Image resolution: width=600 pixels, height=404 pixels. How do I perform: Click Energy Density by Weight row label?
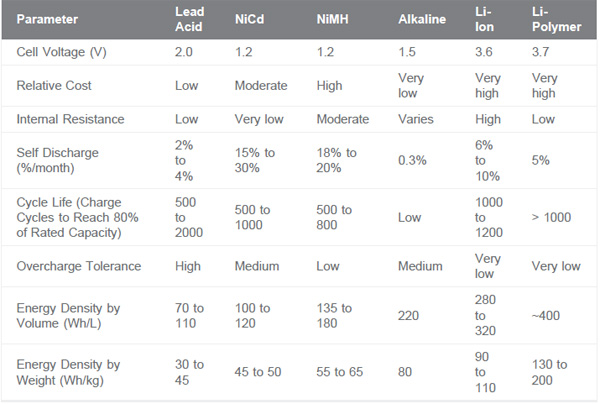click(69, 372)
